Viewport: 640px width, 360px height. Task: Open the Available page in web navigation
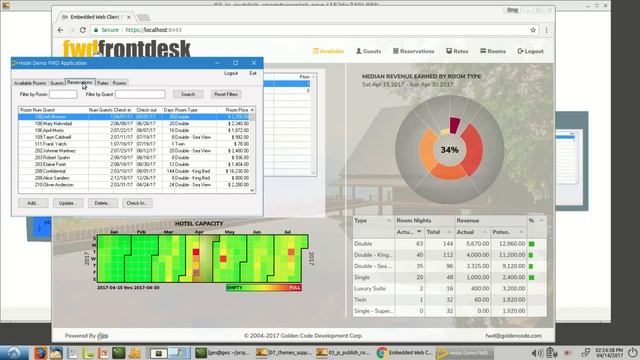329,51
